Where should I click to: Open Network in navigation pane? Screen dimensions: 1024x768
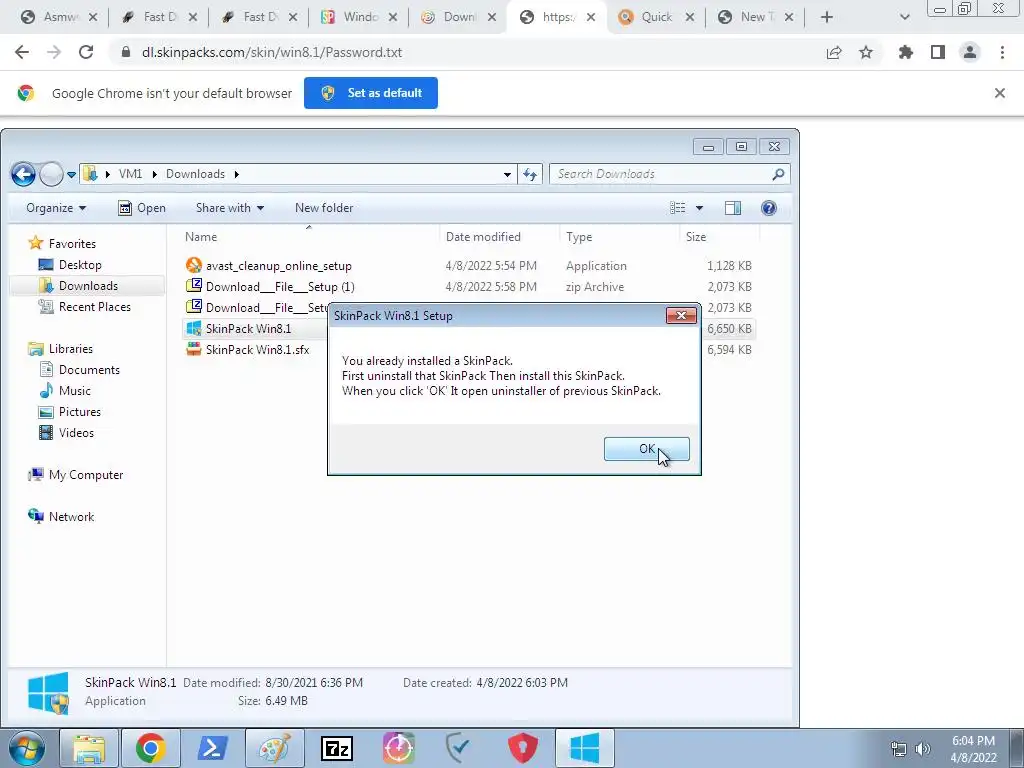tap(71, 517)
